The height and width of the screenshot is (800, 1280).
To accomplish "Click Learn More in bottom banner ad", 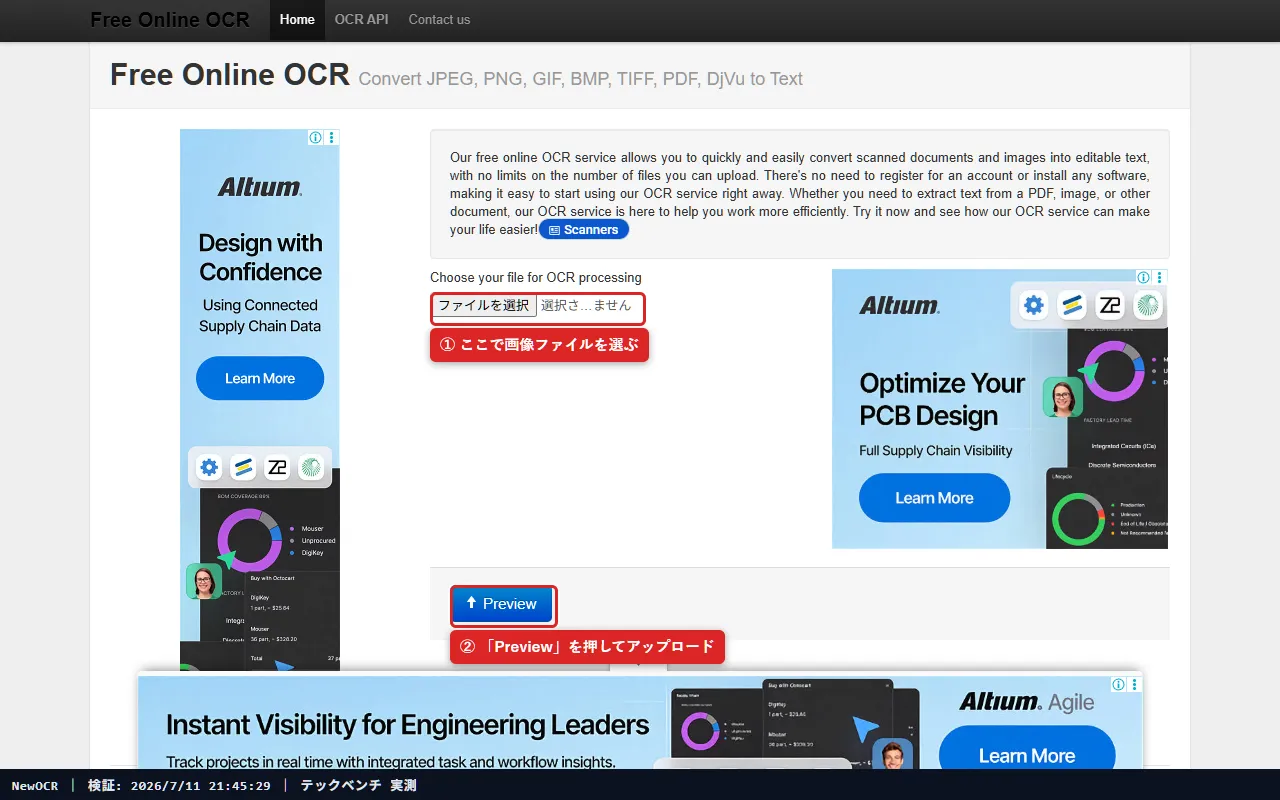I will click(x=1027, y=755).
